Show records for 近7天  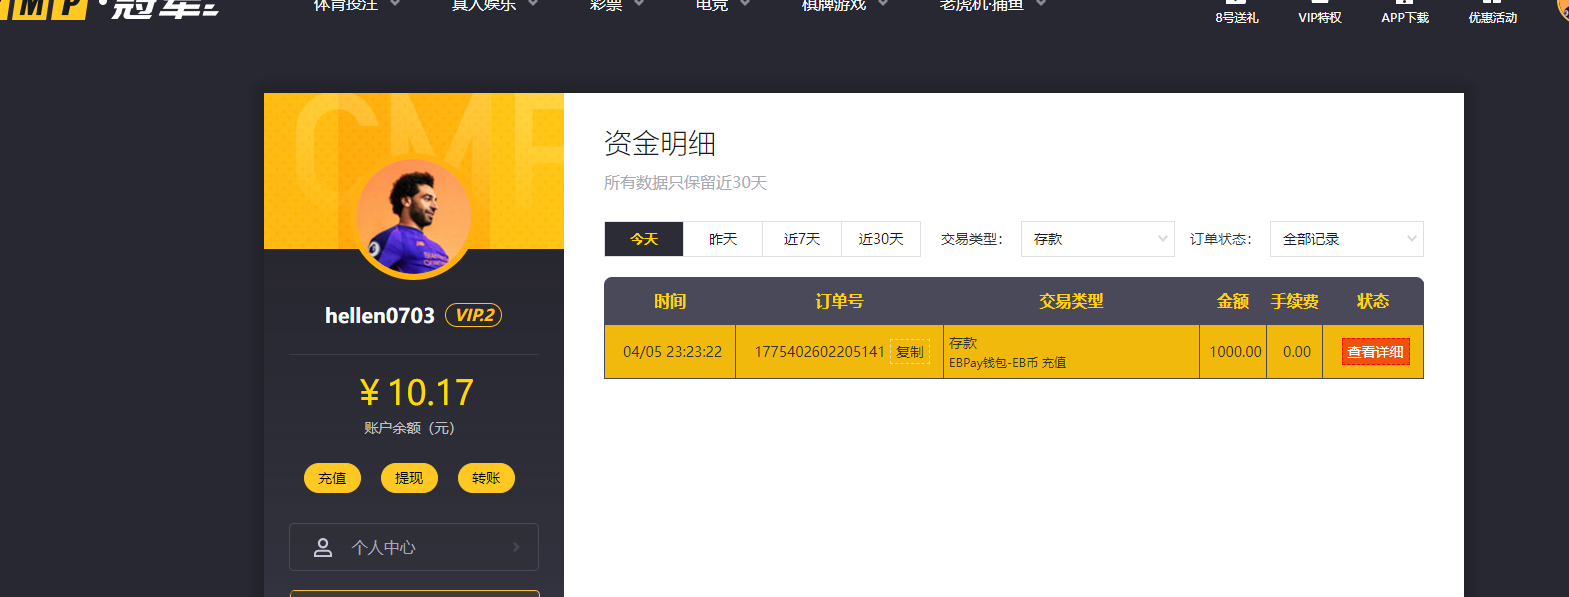(x=802, y=239)
